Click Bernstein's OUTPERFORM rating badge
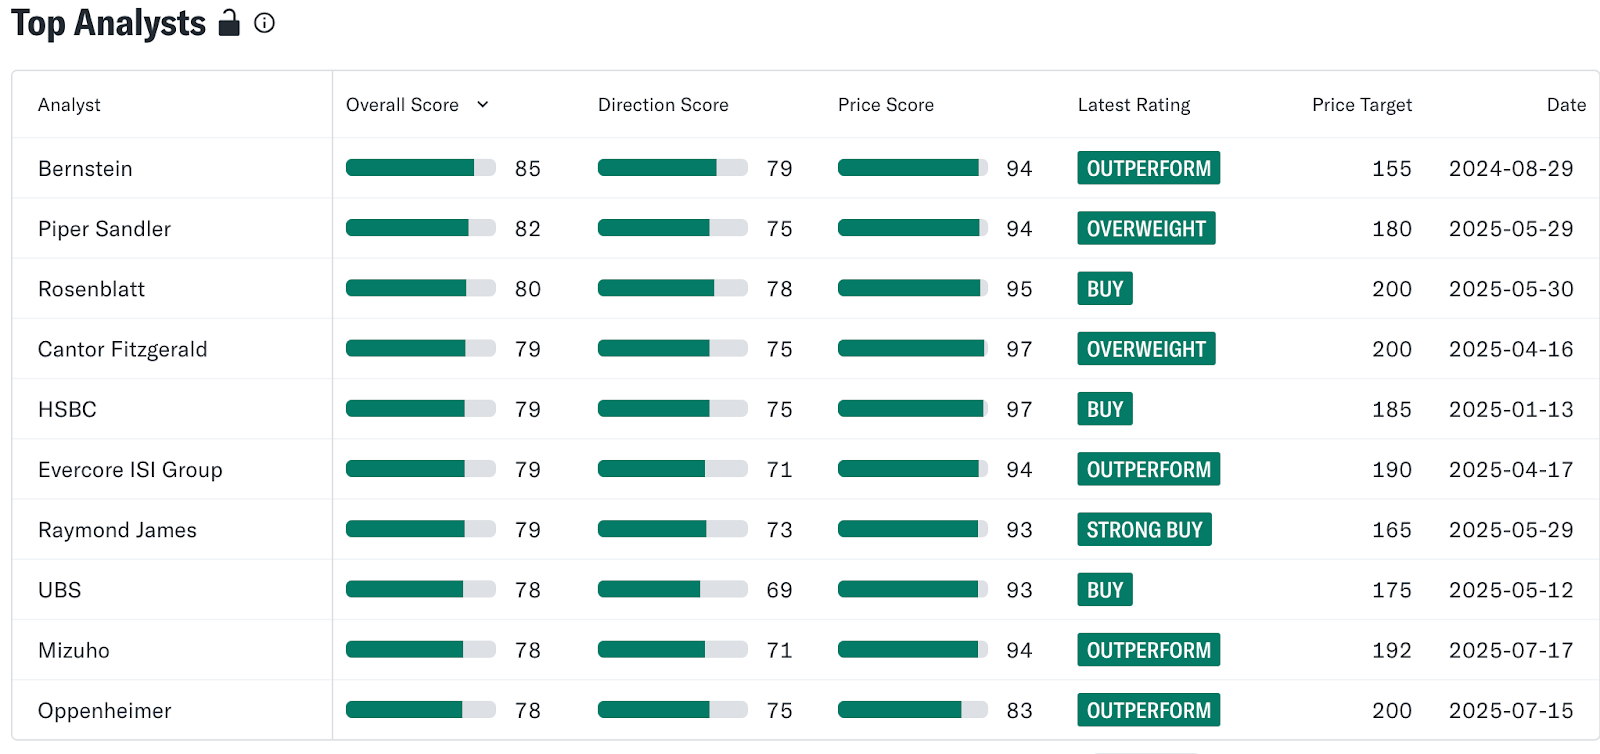 [1148, 168]
